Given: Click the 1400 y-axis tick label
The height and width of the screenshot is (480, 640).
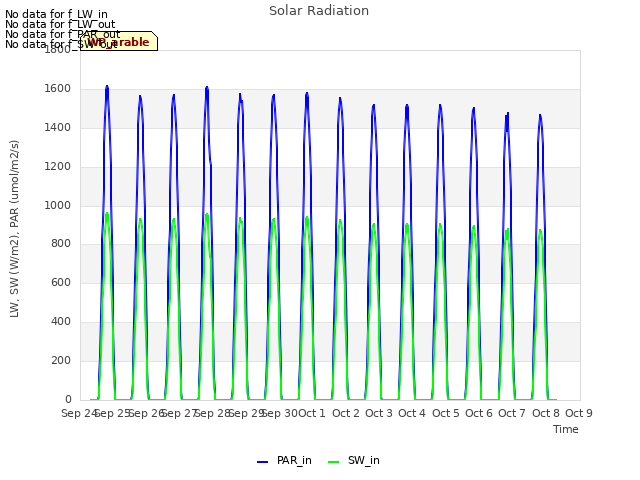Looking at the screenshot, I should [58, 128].
